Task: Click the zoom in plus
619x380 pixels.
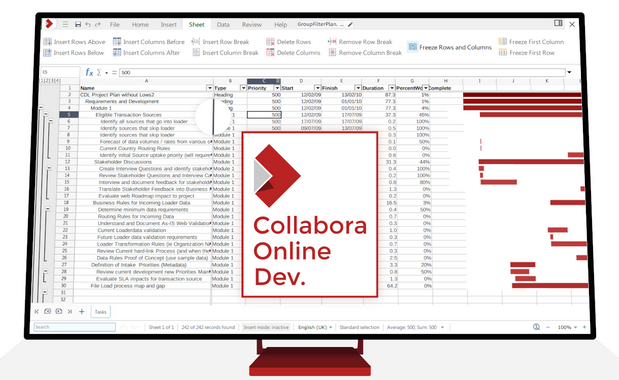Action: point(584,327)
